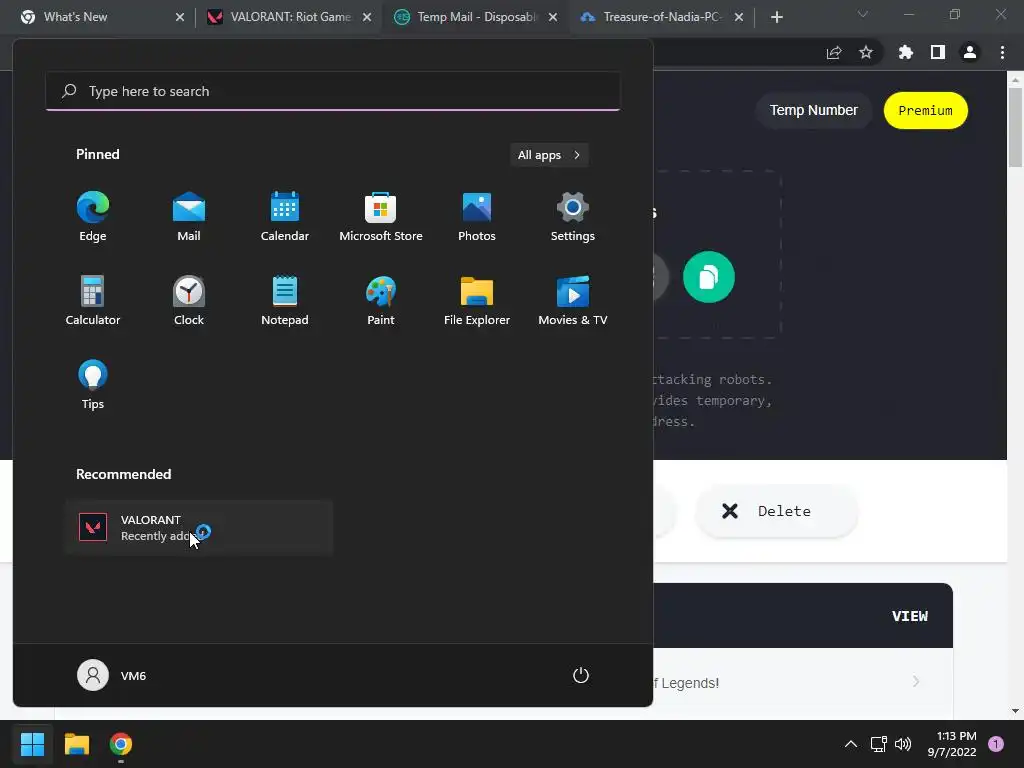
Task: Click the taskbar clock and date
Action: (952, 744)
